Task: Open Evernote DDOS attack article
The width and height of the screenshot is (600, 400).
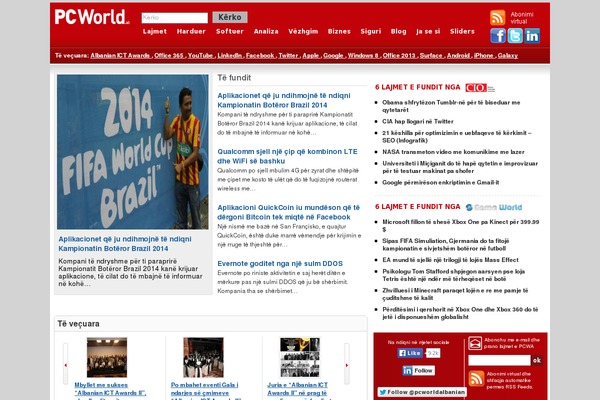Action: (x=280, y=263)
